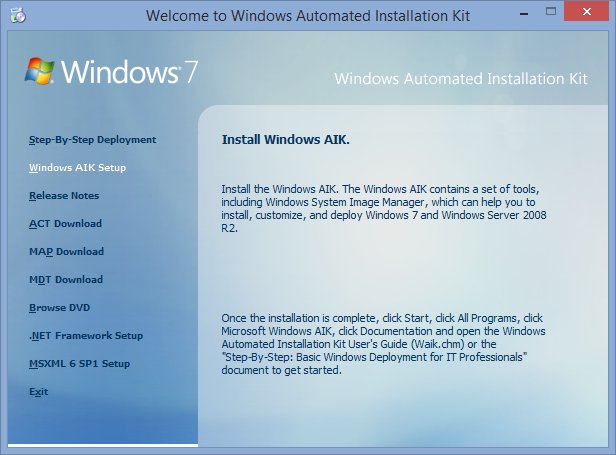The image size is (616, 455).
Task: Start .NET Framework Setup
Action: coord(86,336)
